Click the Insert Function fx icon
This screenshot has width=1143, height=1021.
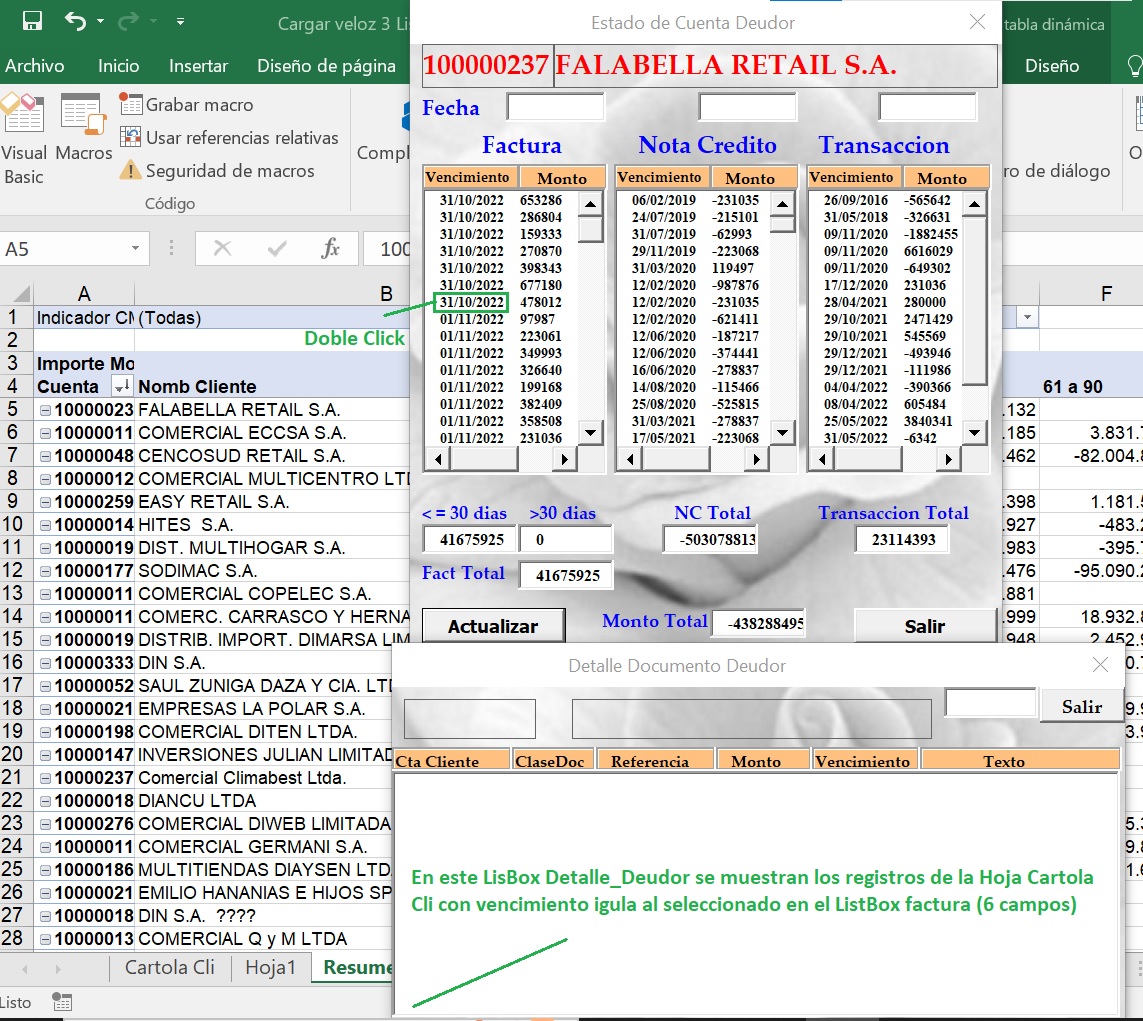tap(330, 249)
